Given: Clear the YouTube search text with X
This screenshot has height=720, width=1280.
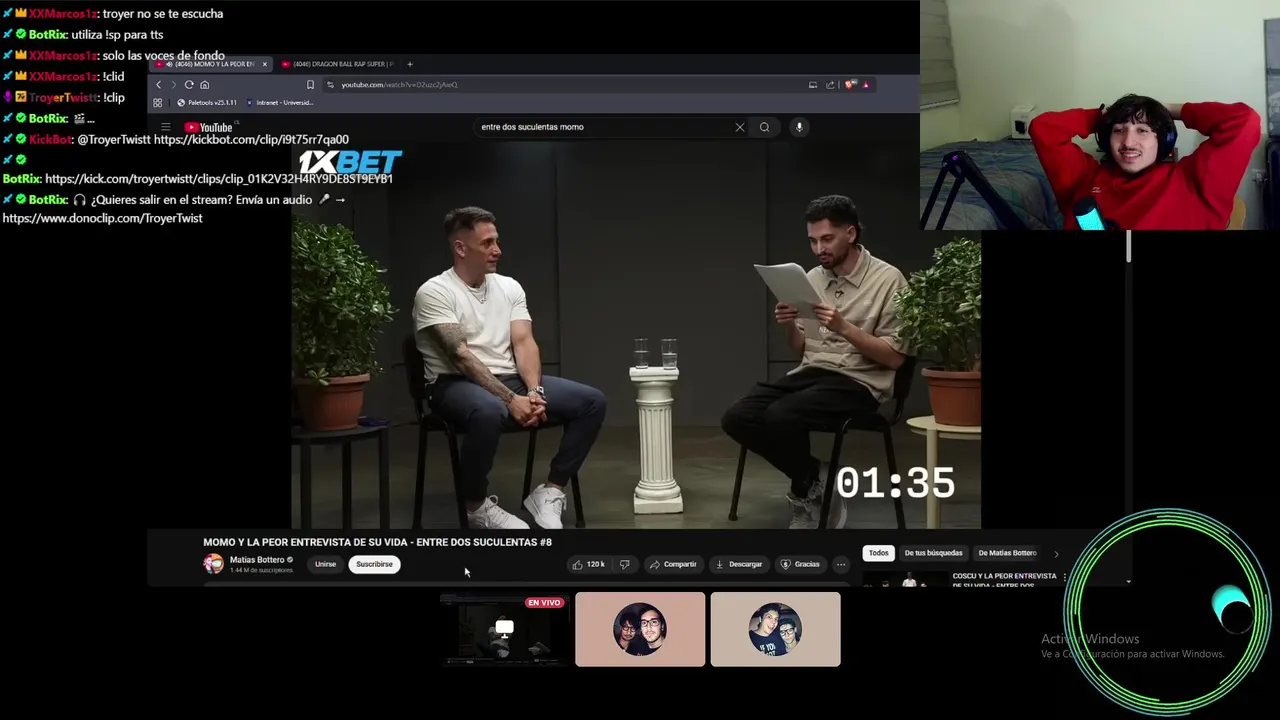Looking at the screenshot, I should click(x=740, y=127).
